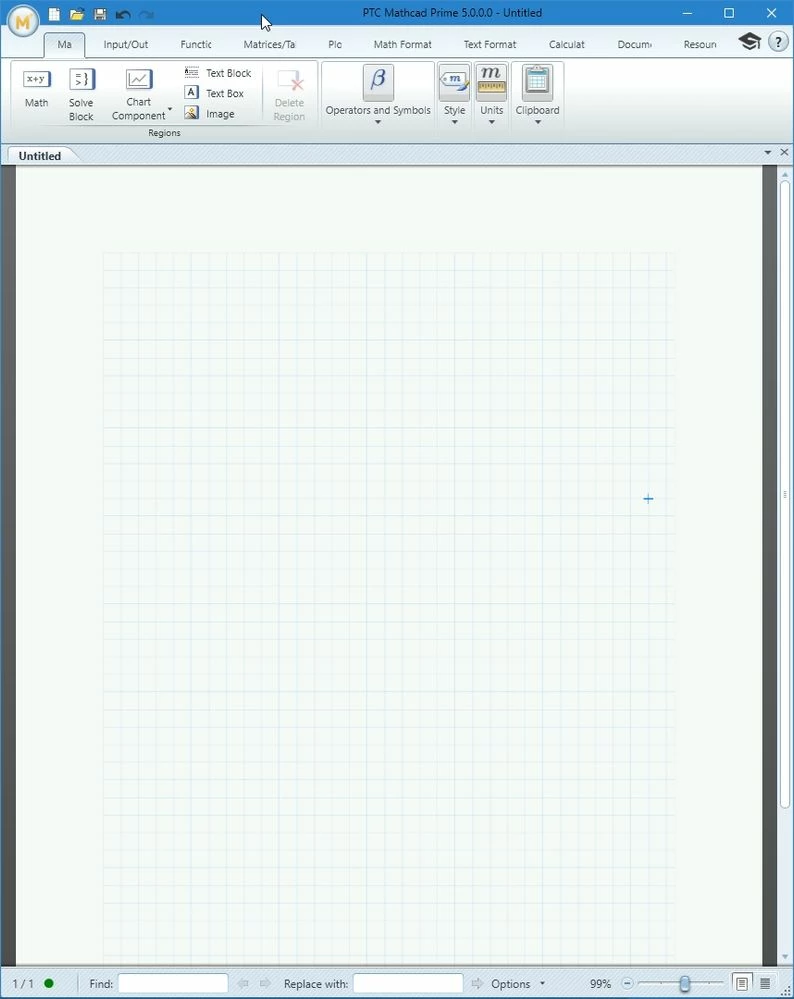794x999 pixels.
Task: Click the blue crosshair cursor on worksheet
Action: click(648, 499)
